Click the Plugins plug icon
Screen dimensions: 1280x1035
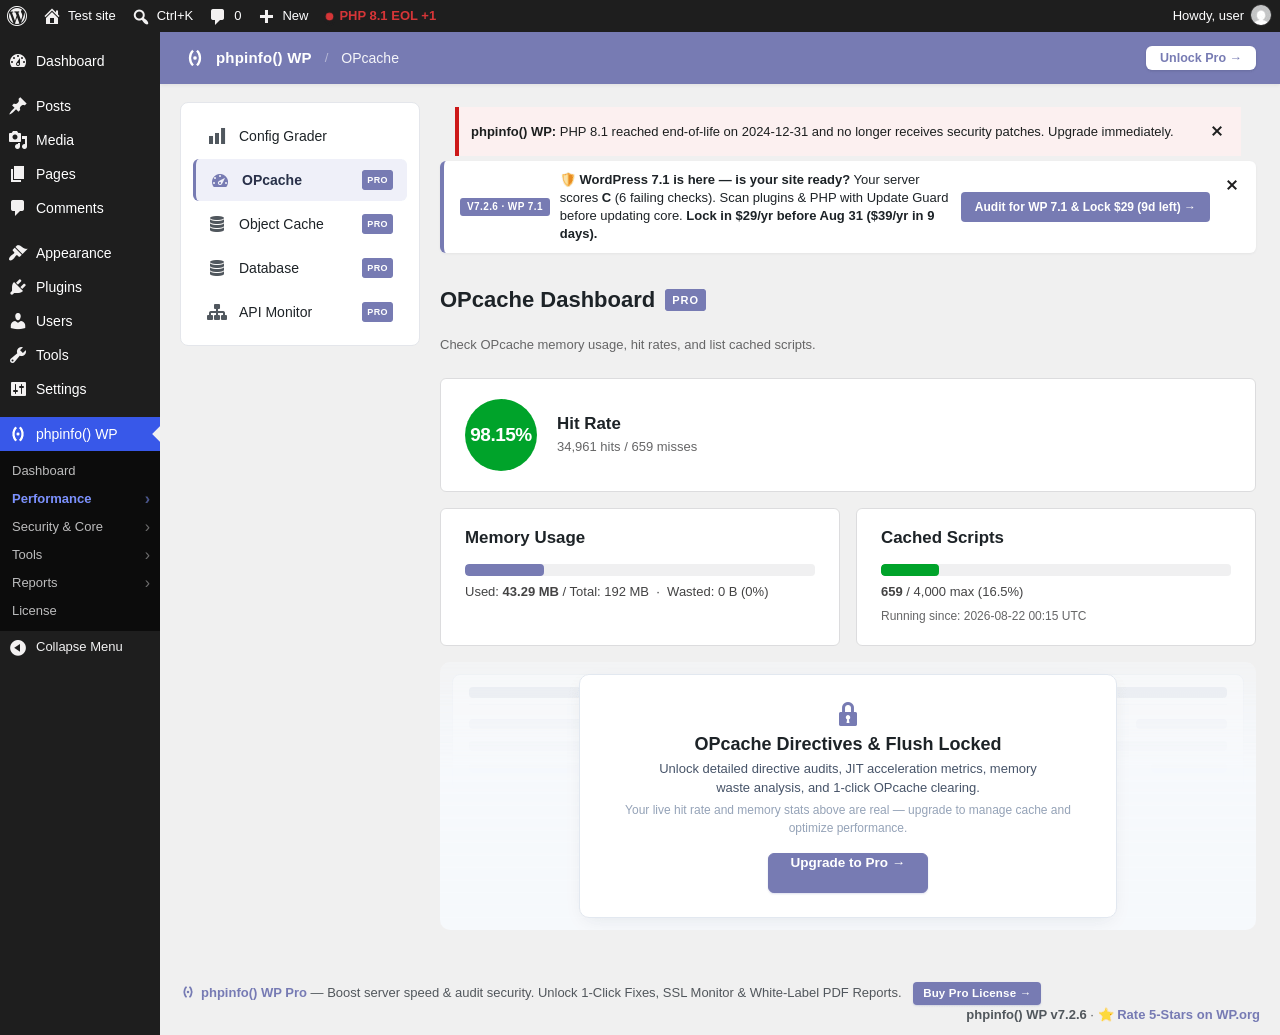(18, 287)
